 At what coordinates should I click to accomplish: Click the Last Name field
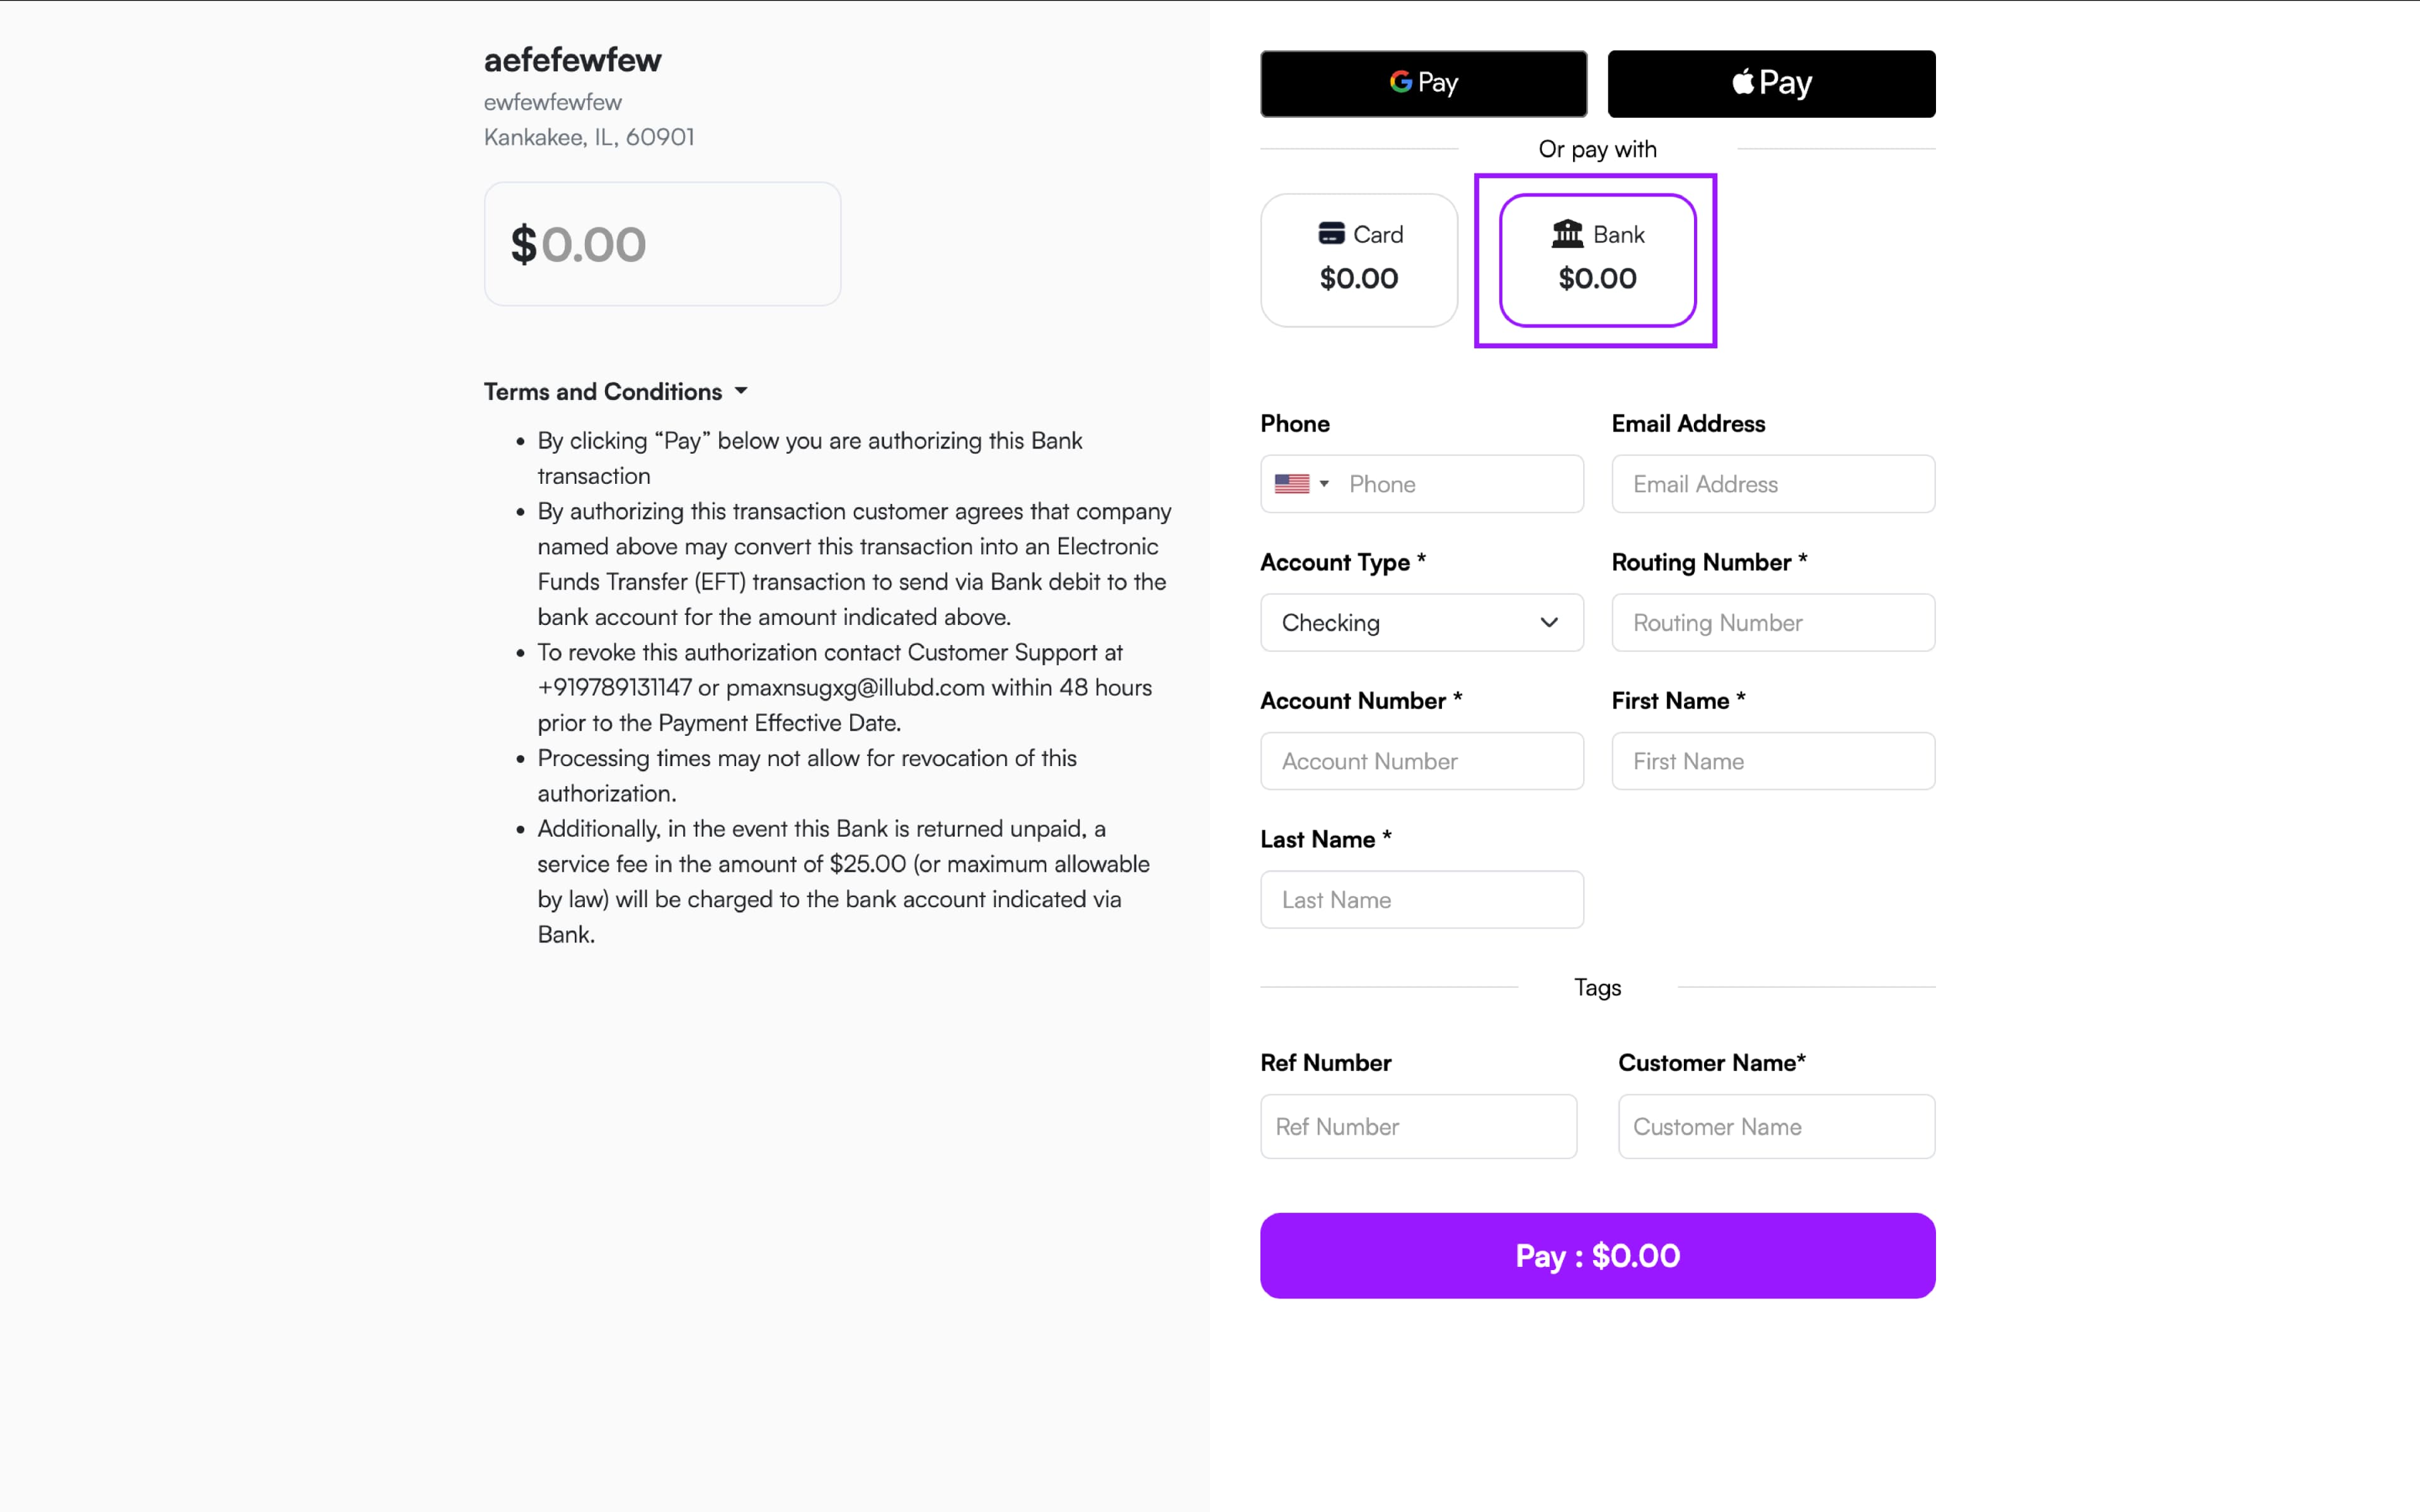[x=1421, y=900]
